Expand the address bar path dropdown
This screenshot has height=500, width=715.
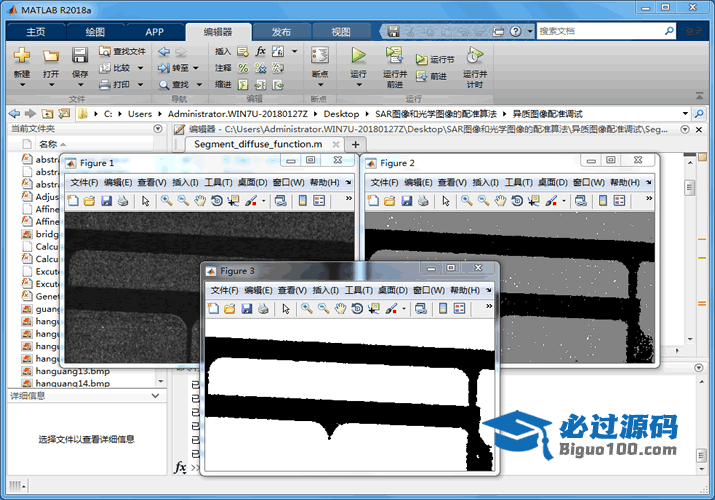point(685,113)
